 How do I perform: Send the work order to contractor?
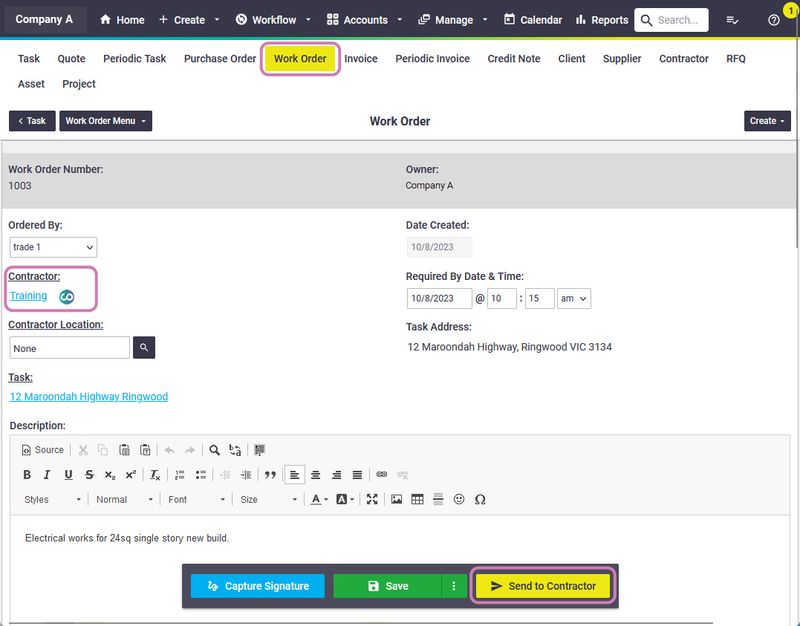(543, 586)
